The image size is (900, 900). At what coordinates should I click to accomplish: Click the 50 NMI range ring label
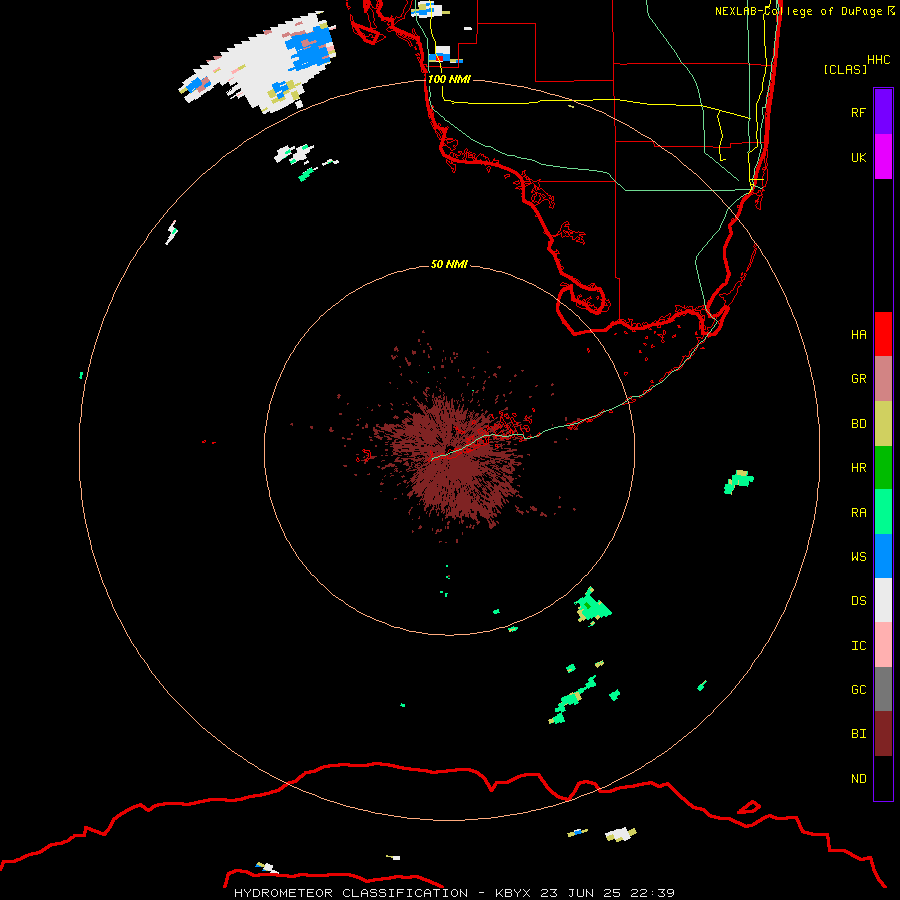[449, 264]
